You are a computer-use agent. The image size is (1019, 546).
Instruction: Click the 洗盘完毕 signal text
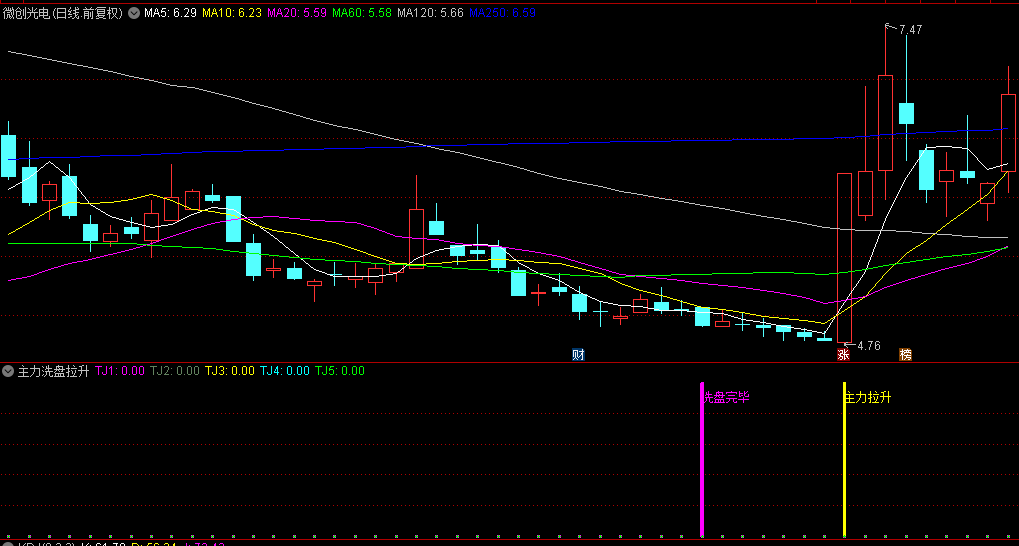(x=727, y=398)
